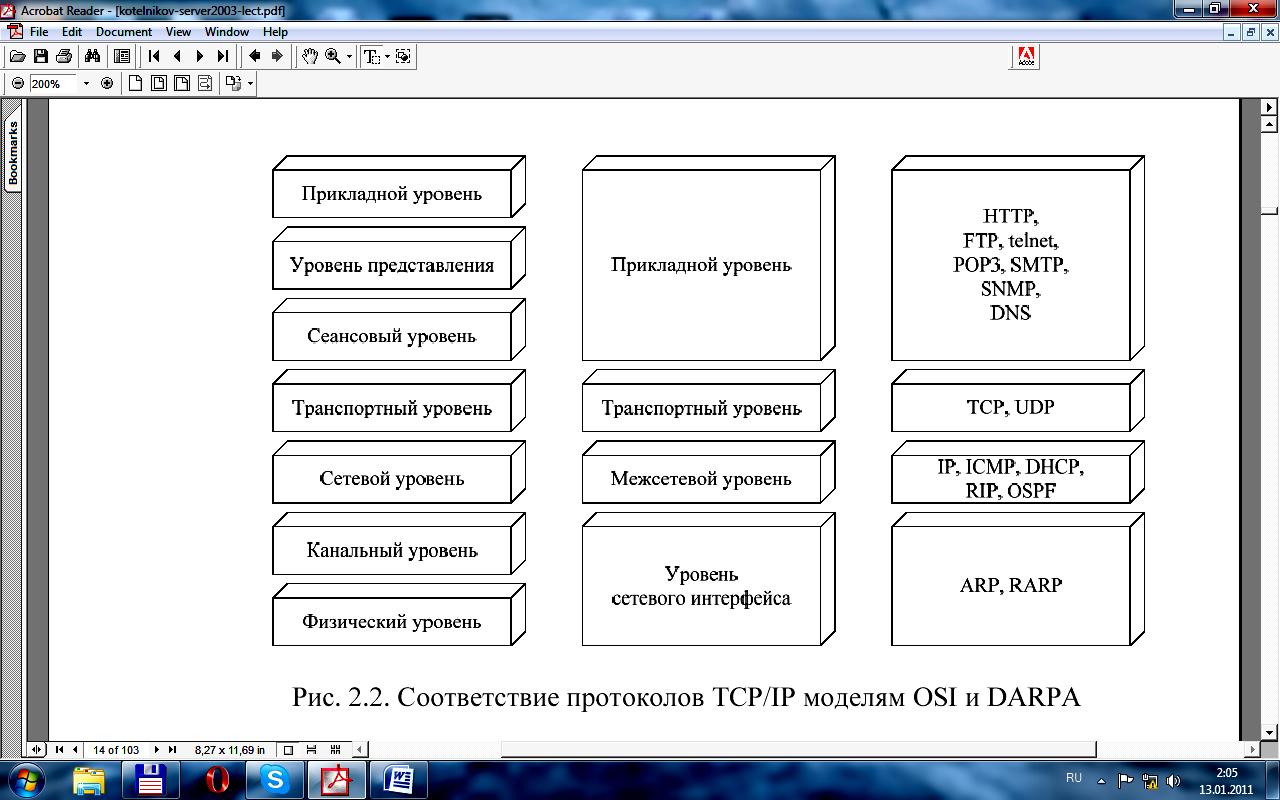Go to first page from the top toolbar
This screenshot has height=800, width=1280.
pyautogui.click(x=154, y=56)
